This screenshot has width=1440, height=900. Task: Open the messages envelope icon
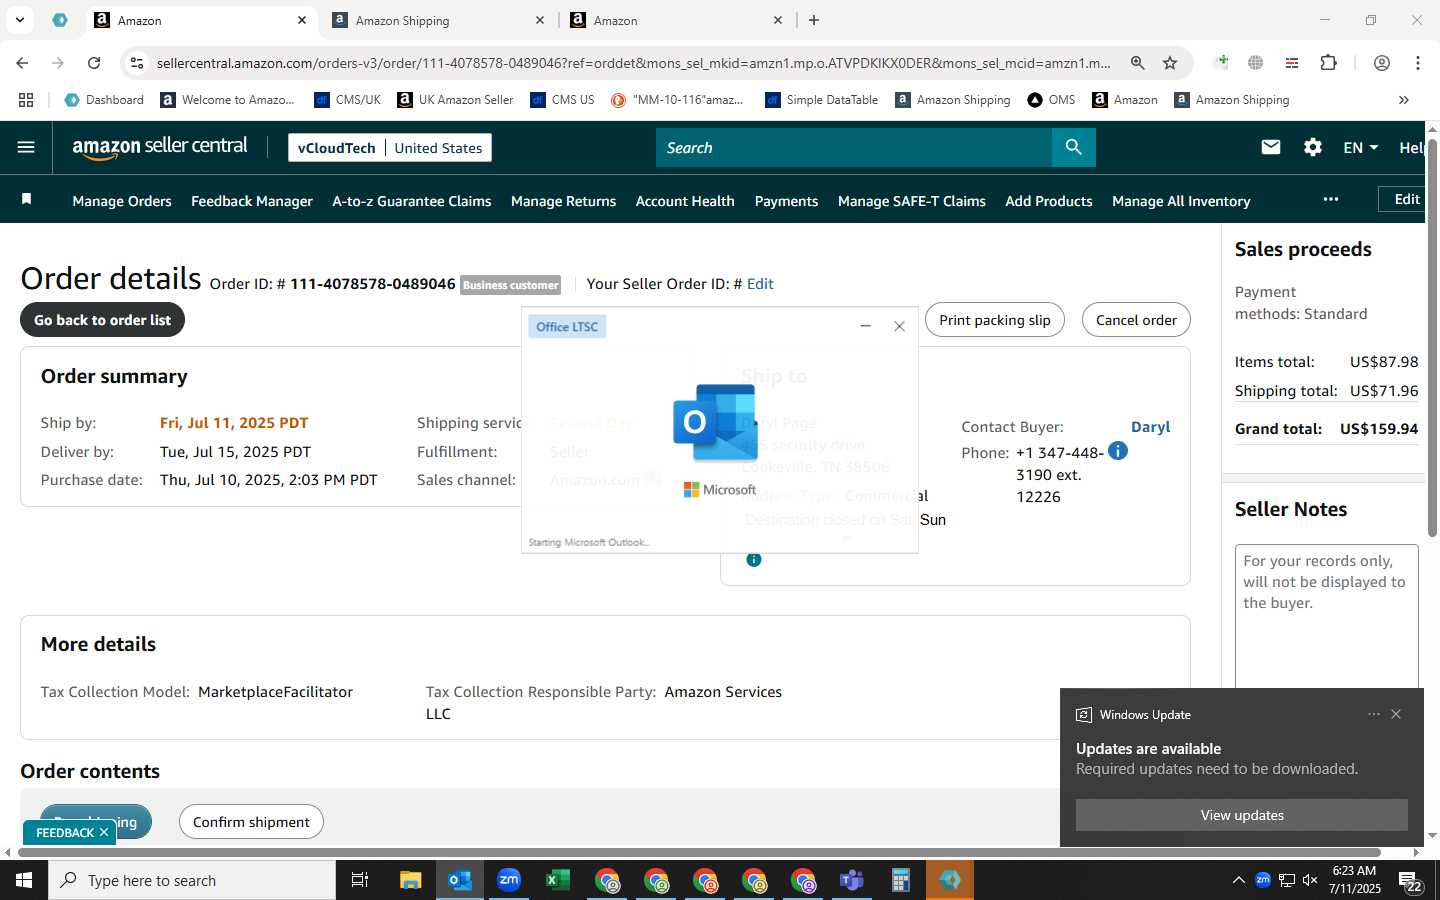tap(1271, 147)
